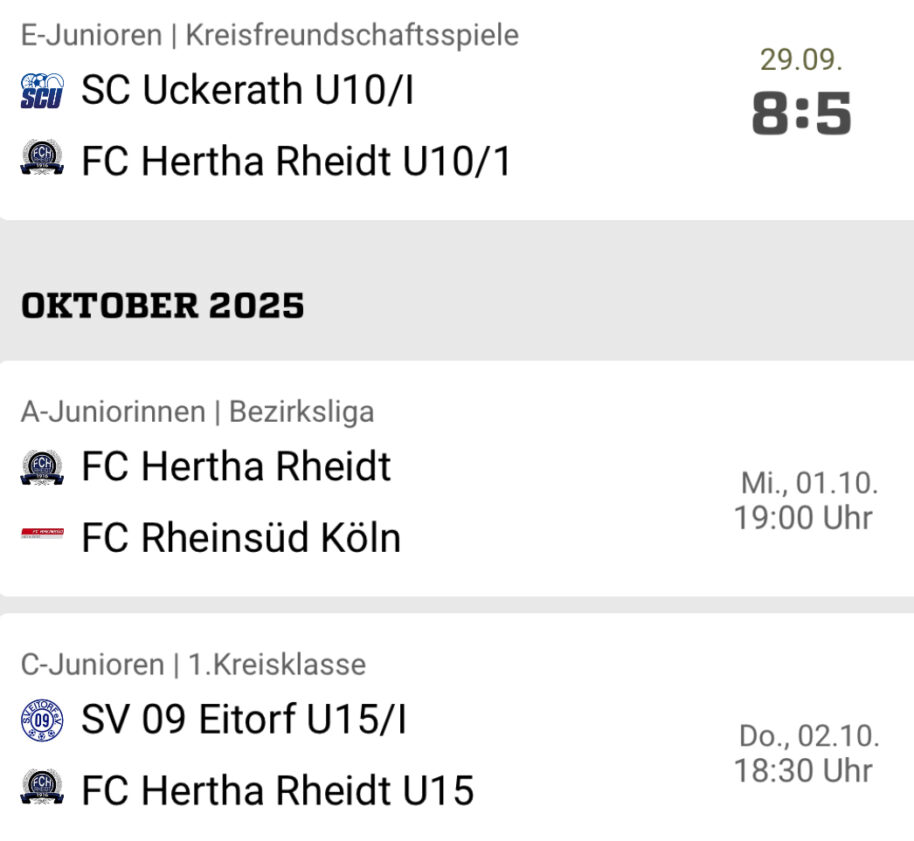Click Hertha Rheidt logo in U10 match

click(41, 160)
